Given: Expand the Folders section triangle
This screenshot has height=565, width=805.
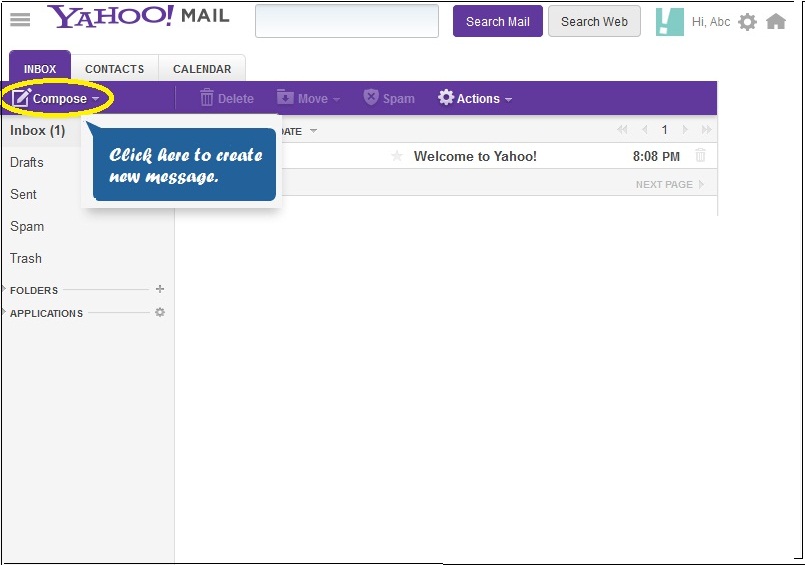Looking at the screenshot, I should tap(4, 289).
